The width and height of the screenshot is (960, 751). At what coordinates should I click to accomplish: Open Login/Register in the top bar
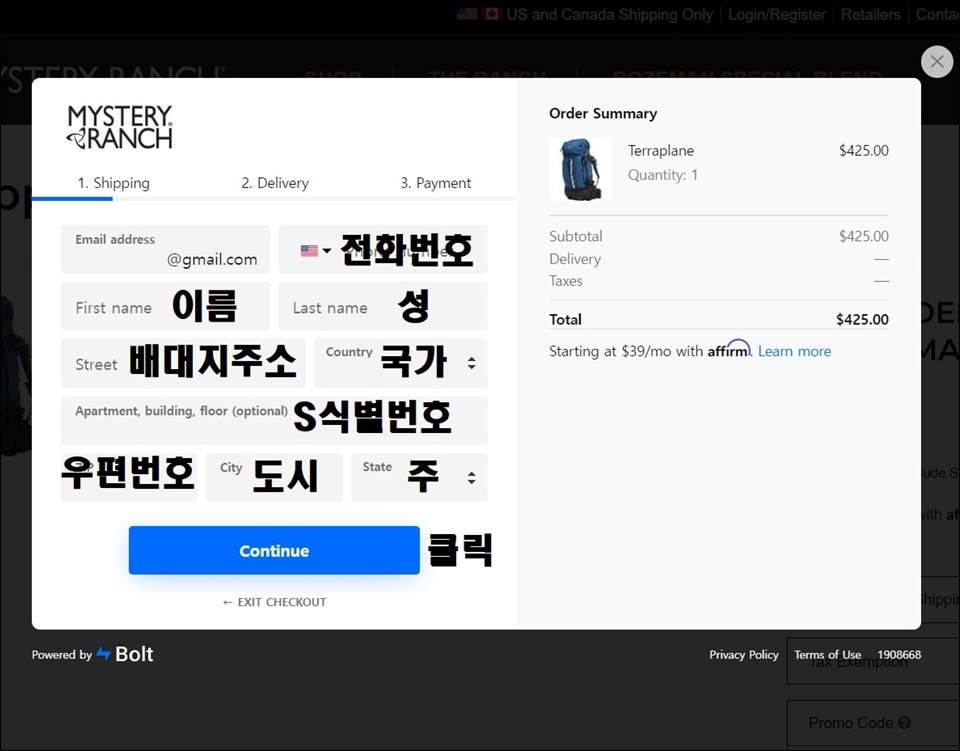[776, 15]
